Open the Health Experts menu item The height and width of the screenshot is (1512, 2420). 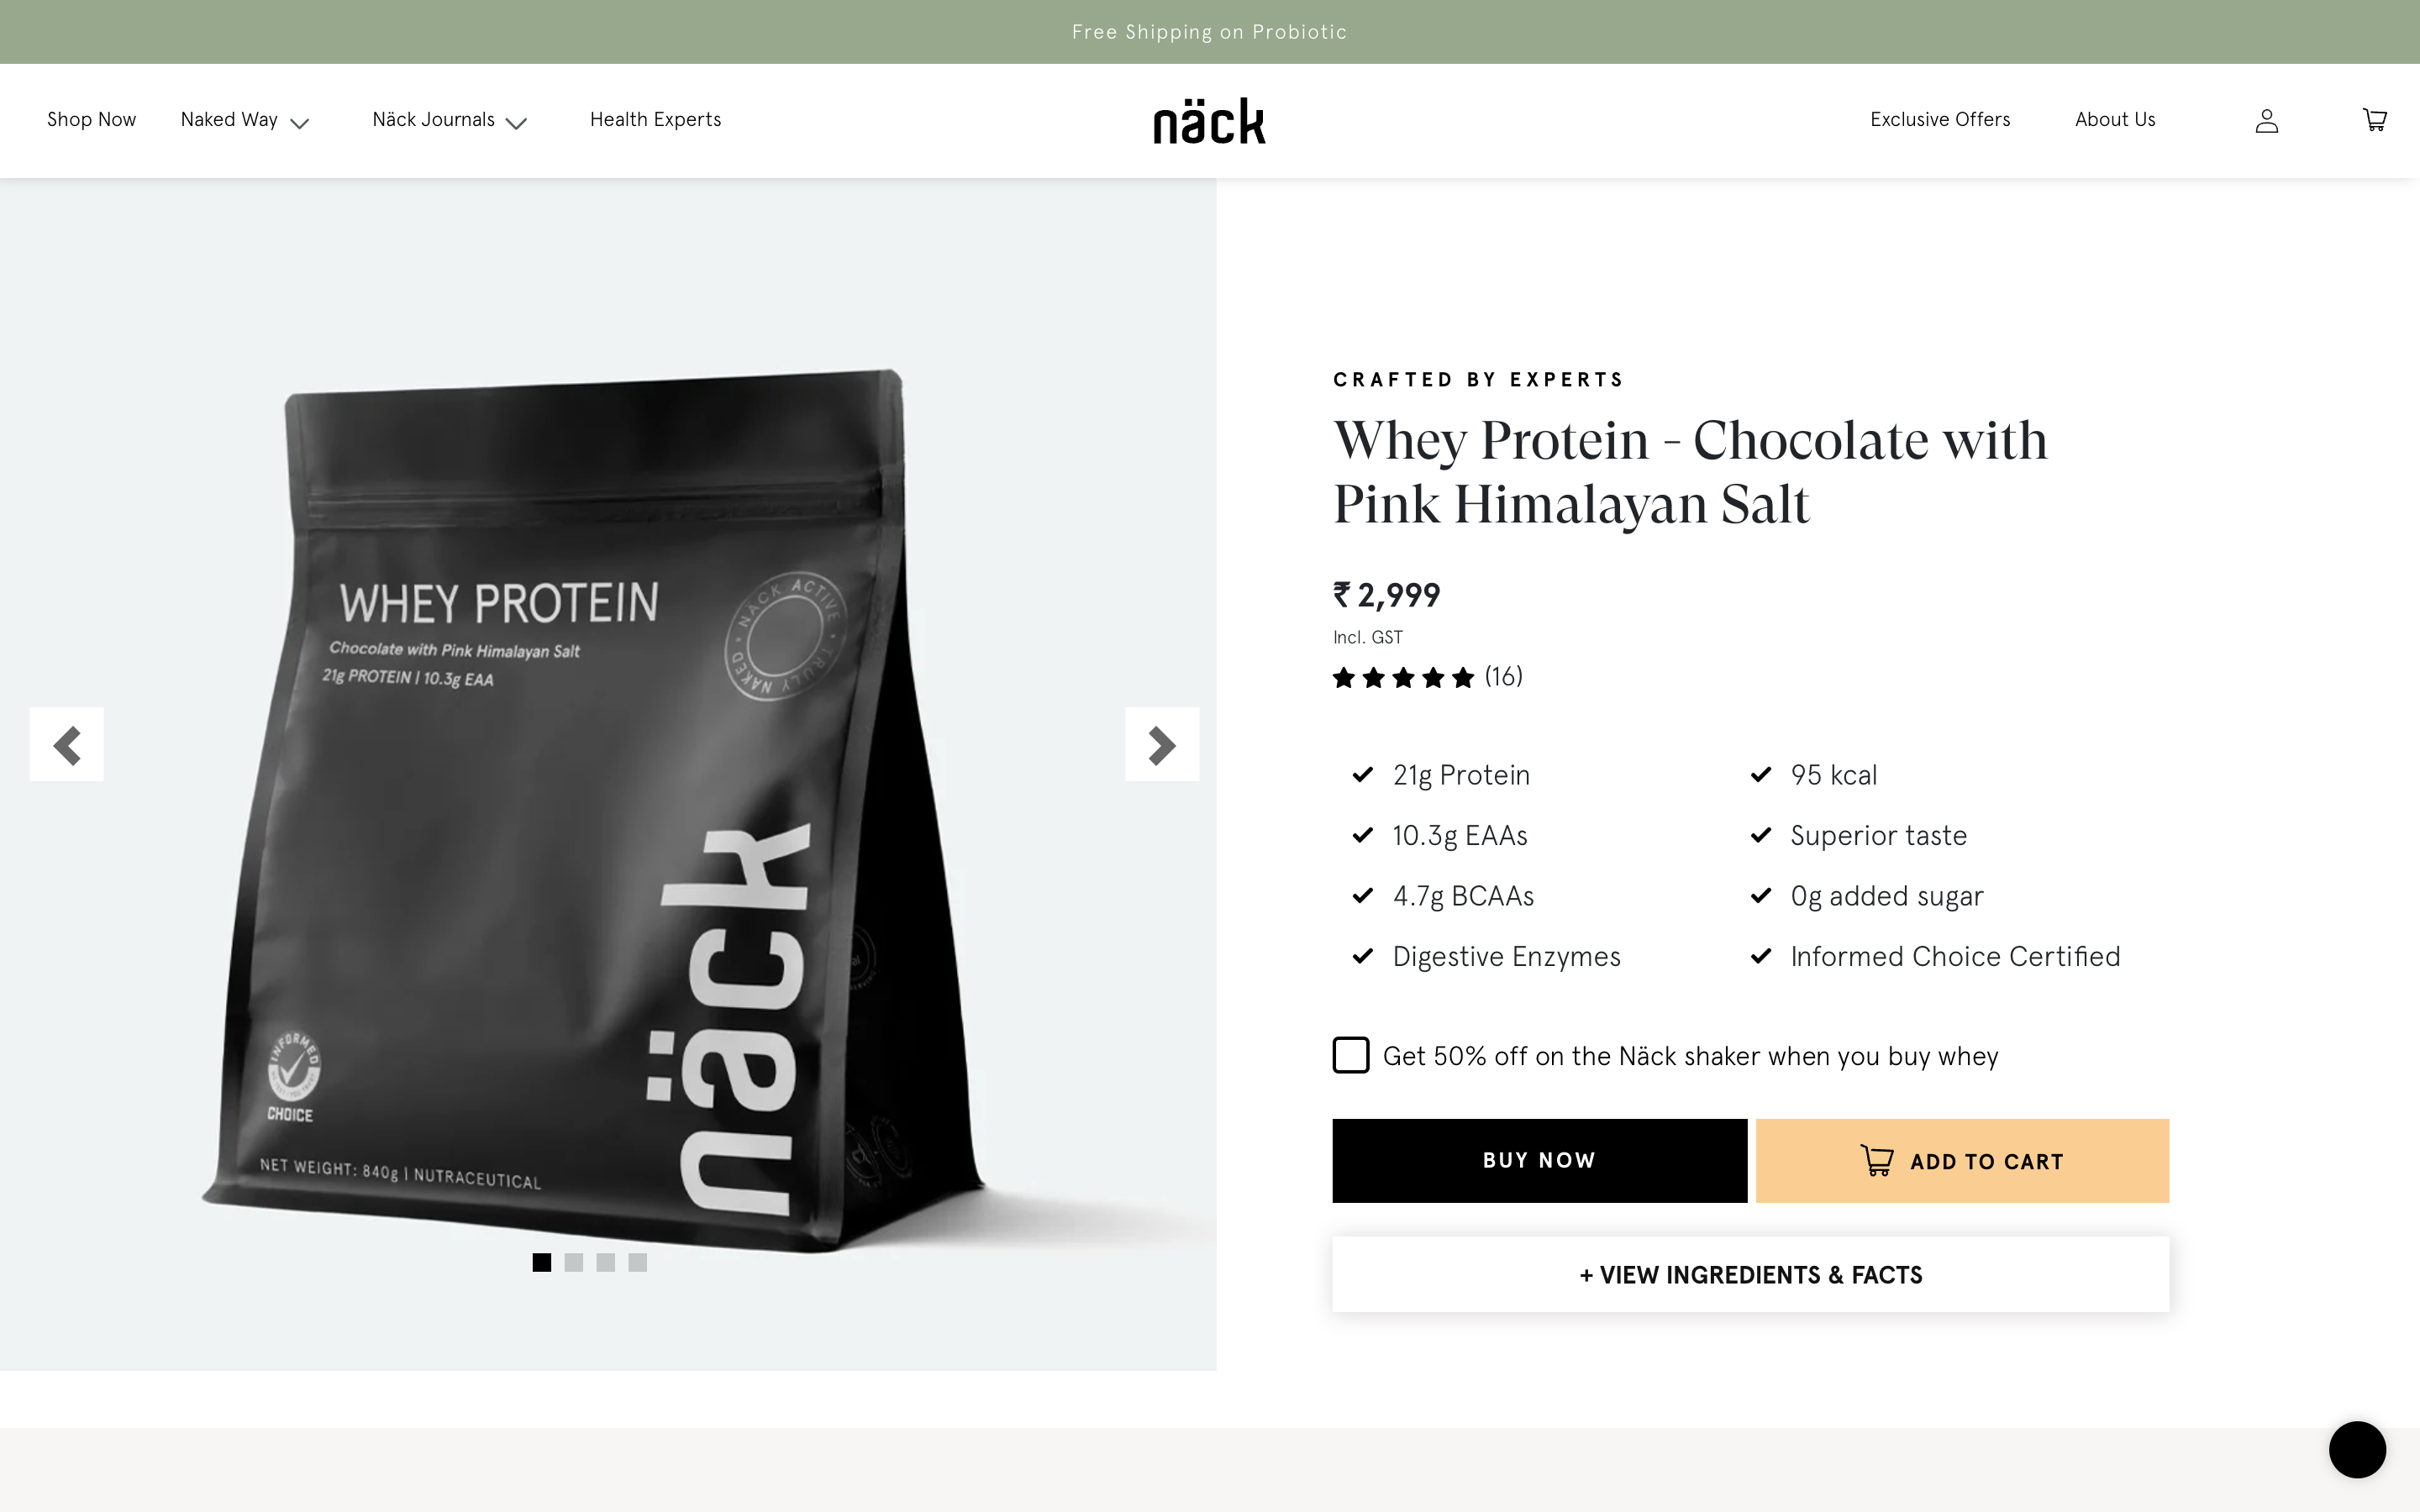click(655, 119)
